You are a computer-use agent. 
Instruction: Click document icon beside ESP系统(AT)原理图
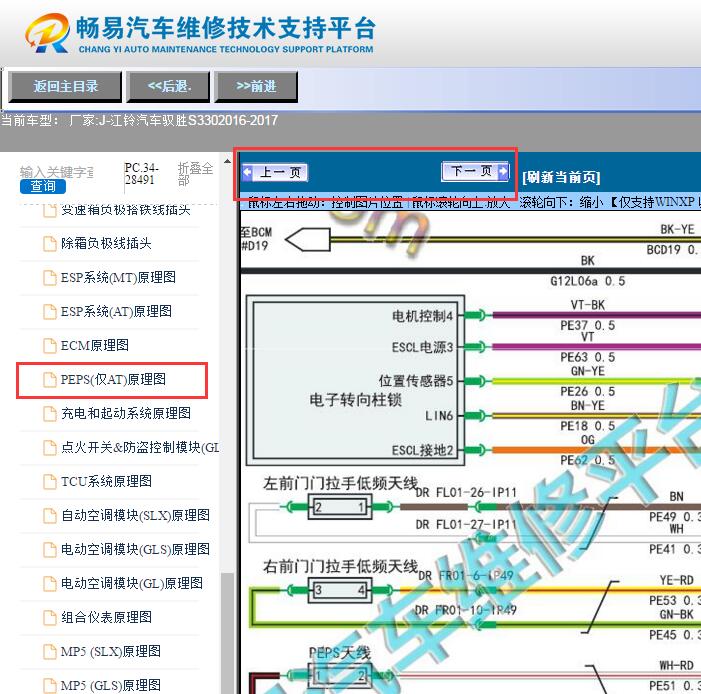[x=50, y=312]
